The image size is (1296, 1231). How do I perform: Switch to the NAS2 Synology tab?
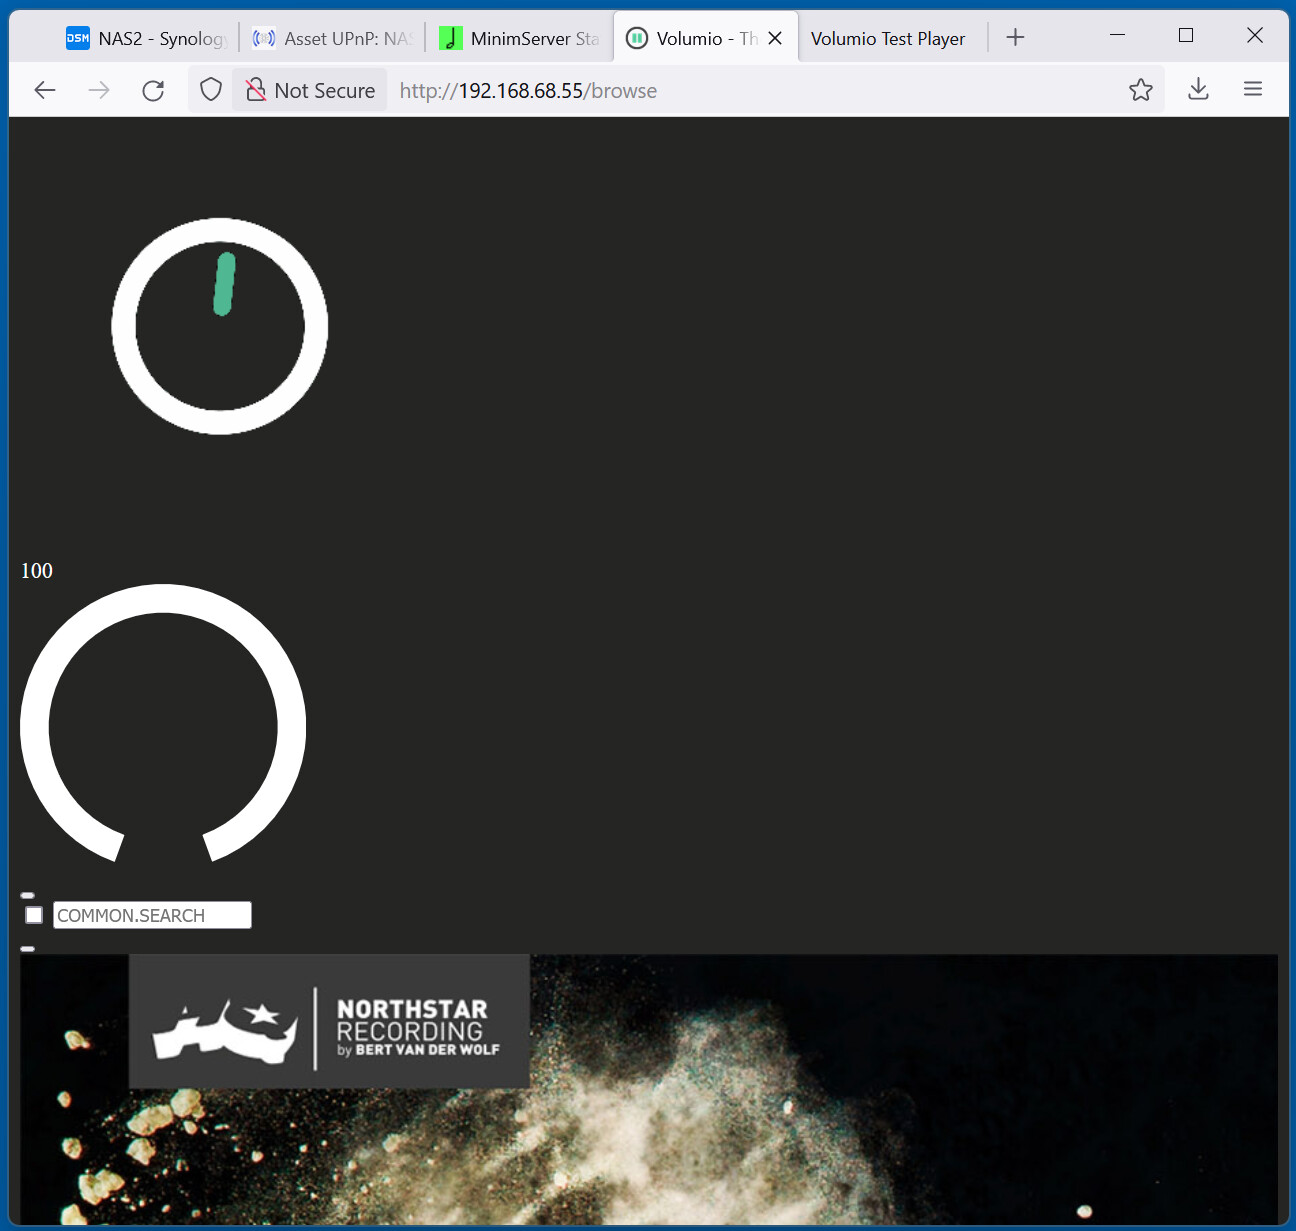tap(147, 39)
